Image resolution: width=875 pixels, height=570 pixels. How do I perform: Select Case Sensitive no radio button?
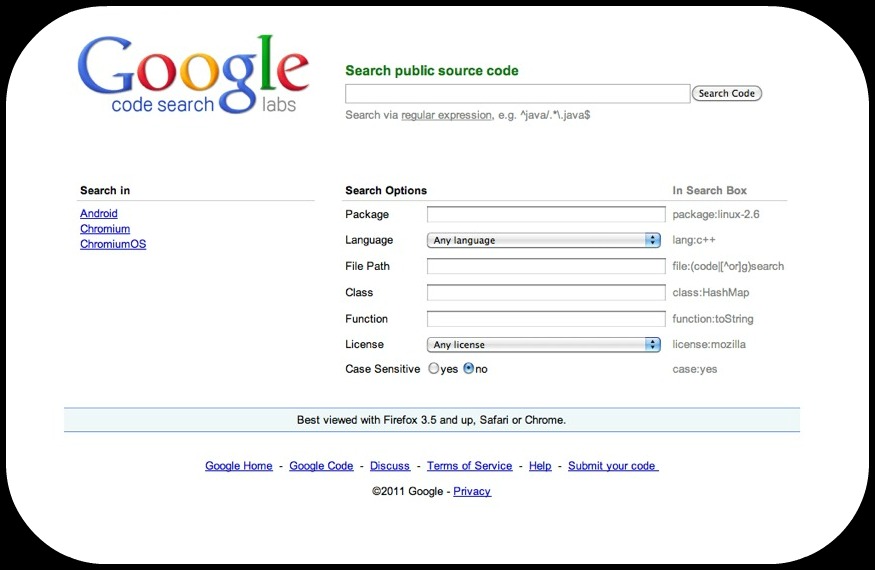pos(469,368)
